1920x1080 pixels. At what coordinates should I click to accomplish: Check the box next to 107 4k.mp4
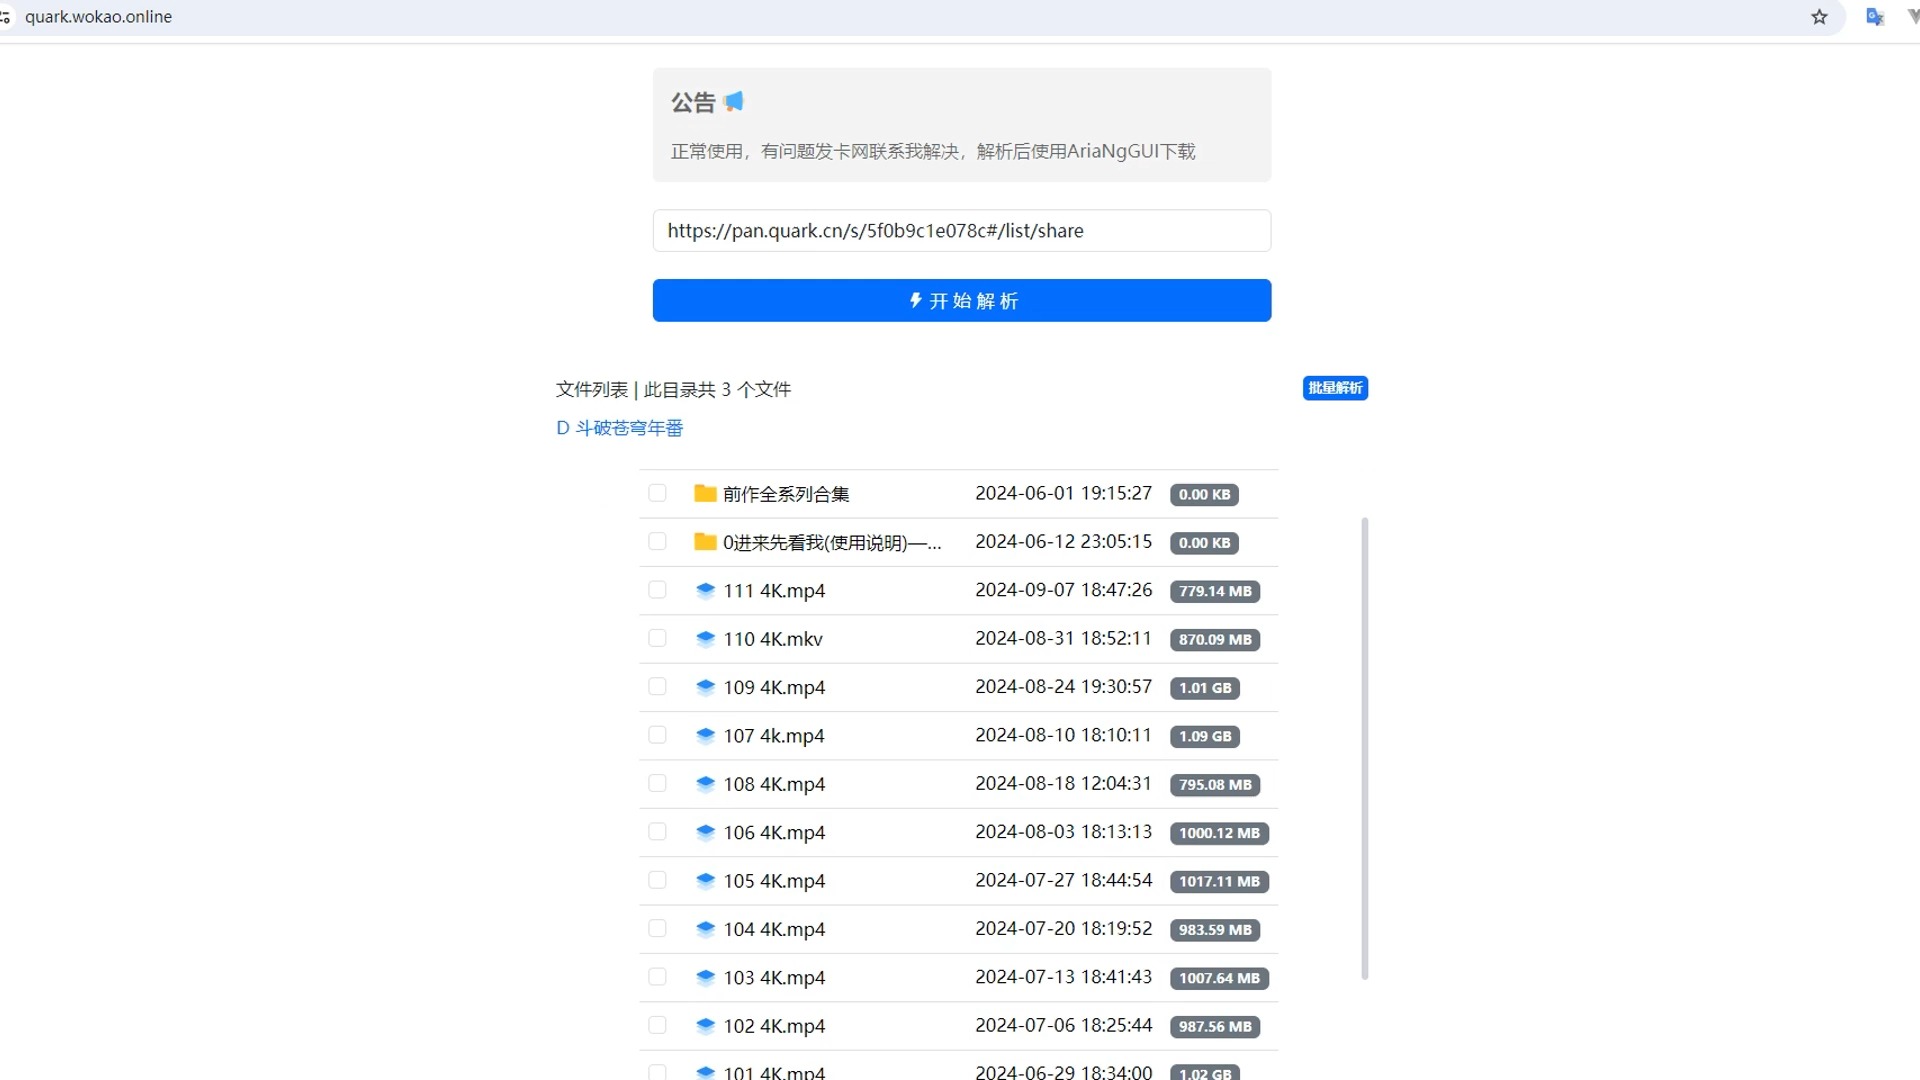tap(657, 735)
